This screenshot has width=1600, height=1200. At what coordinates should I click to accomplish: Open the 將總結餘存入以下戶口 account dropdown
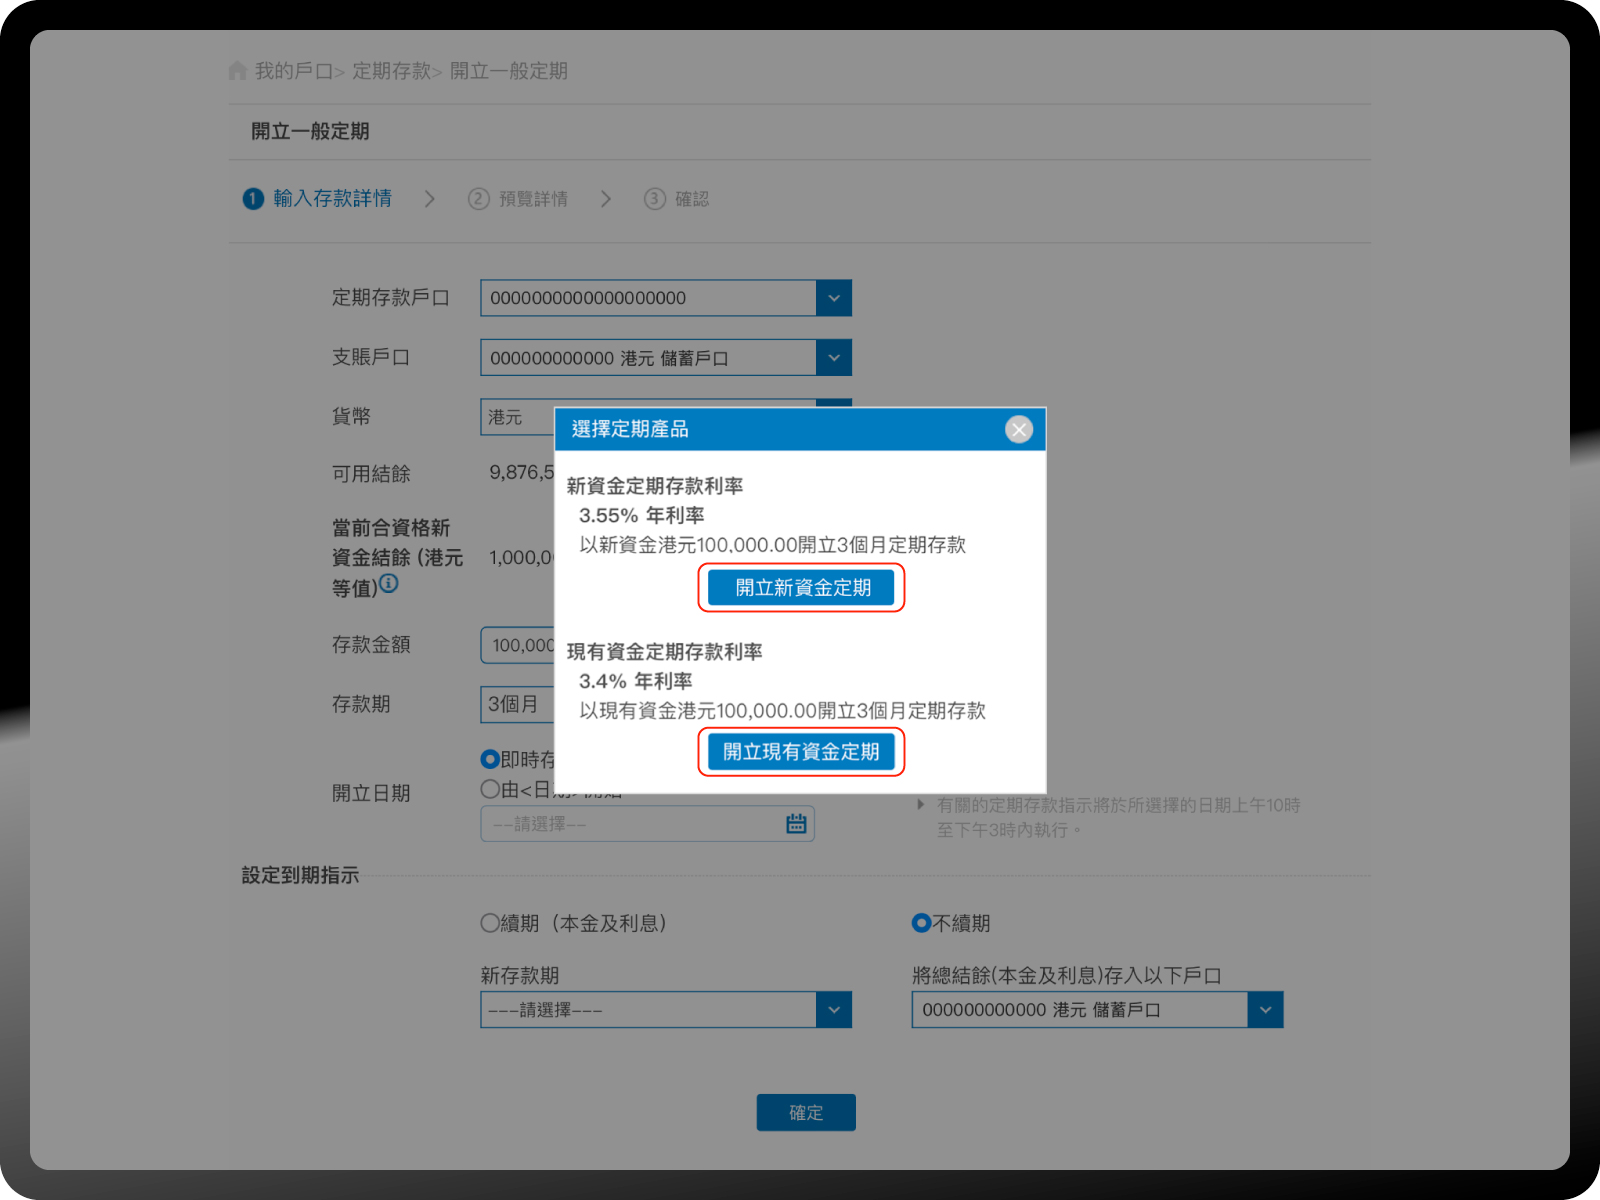1265,1010
